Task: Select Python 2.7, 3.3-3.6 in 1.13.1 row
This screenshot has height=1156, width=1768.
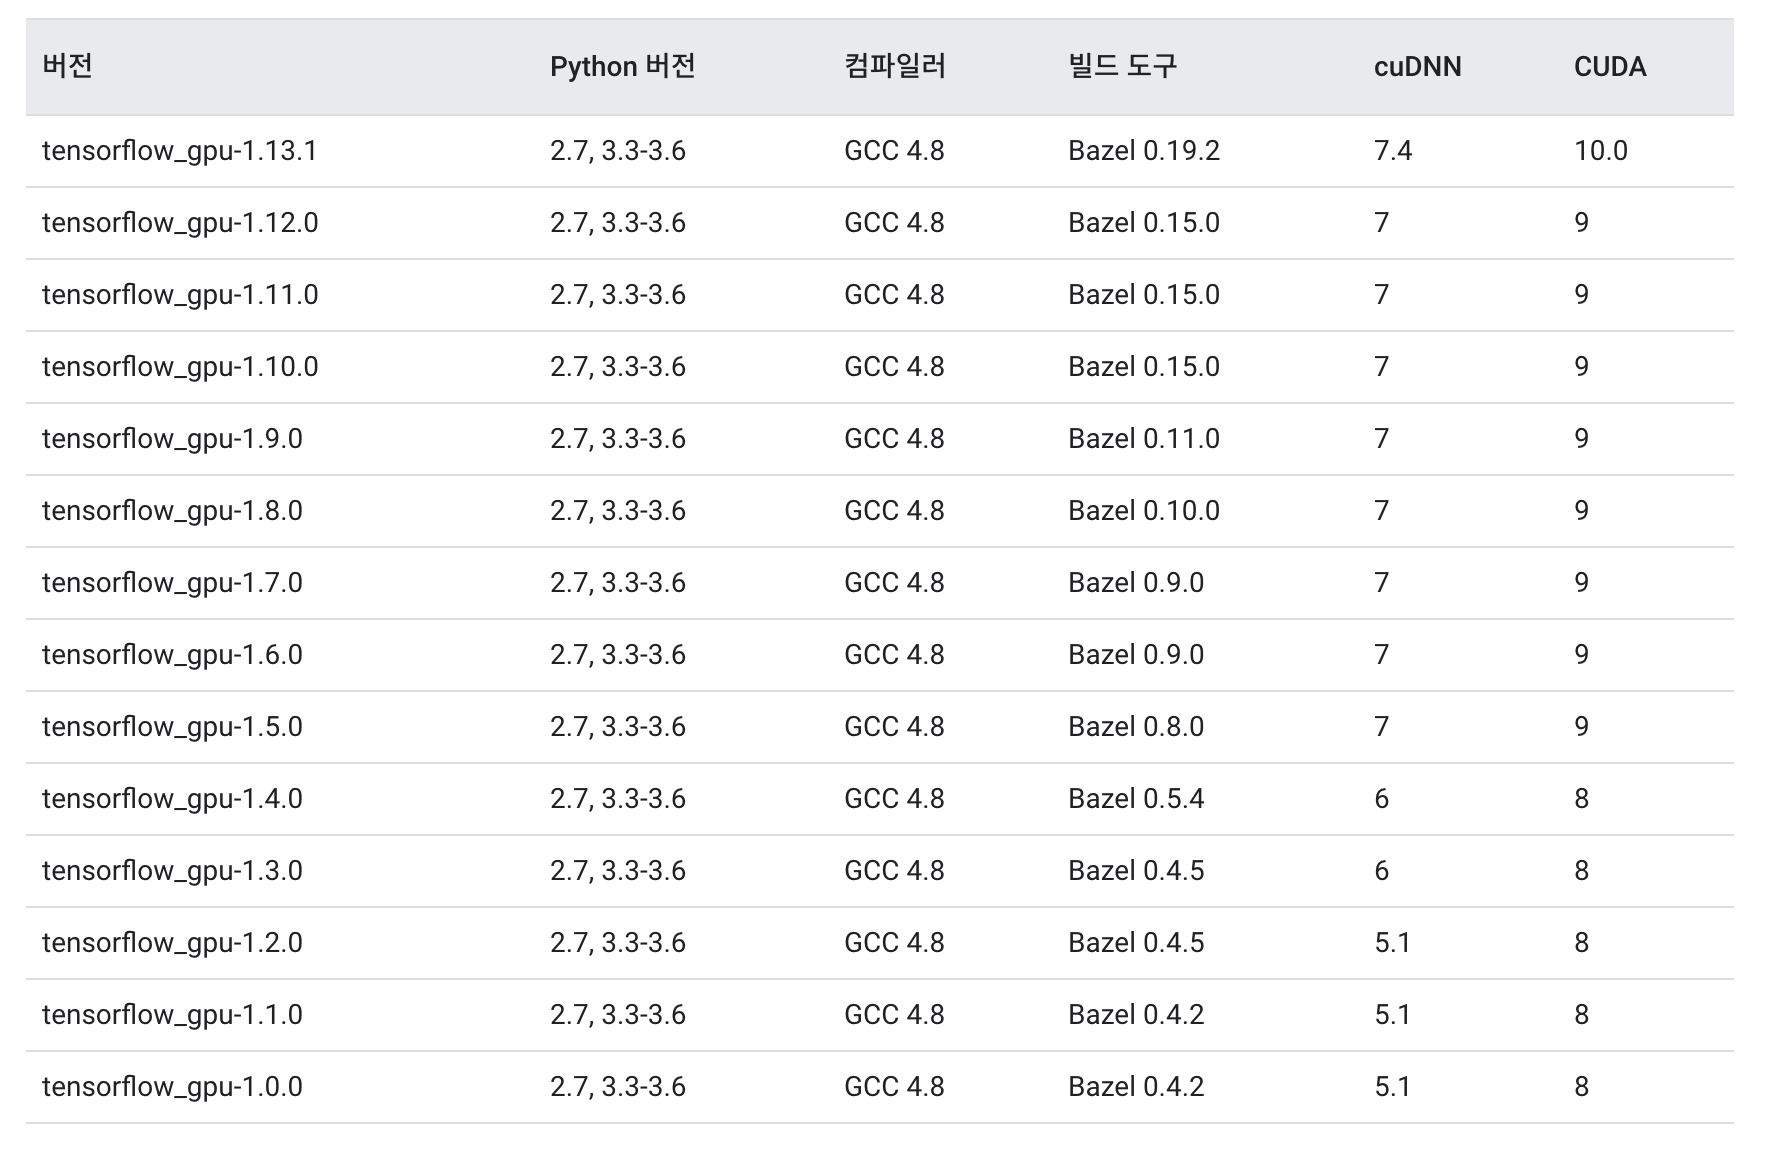Action: point(618,151)
